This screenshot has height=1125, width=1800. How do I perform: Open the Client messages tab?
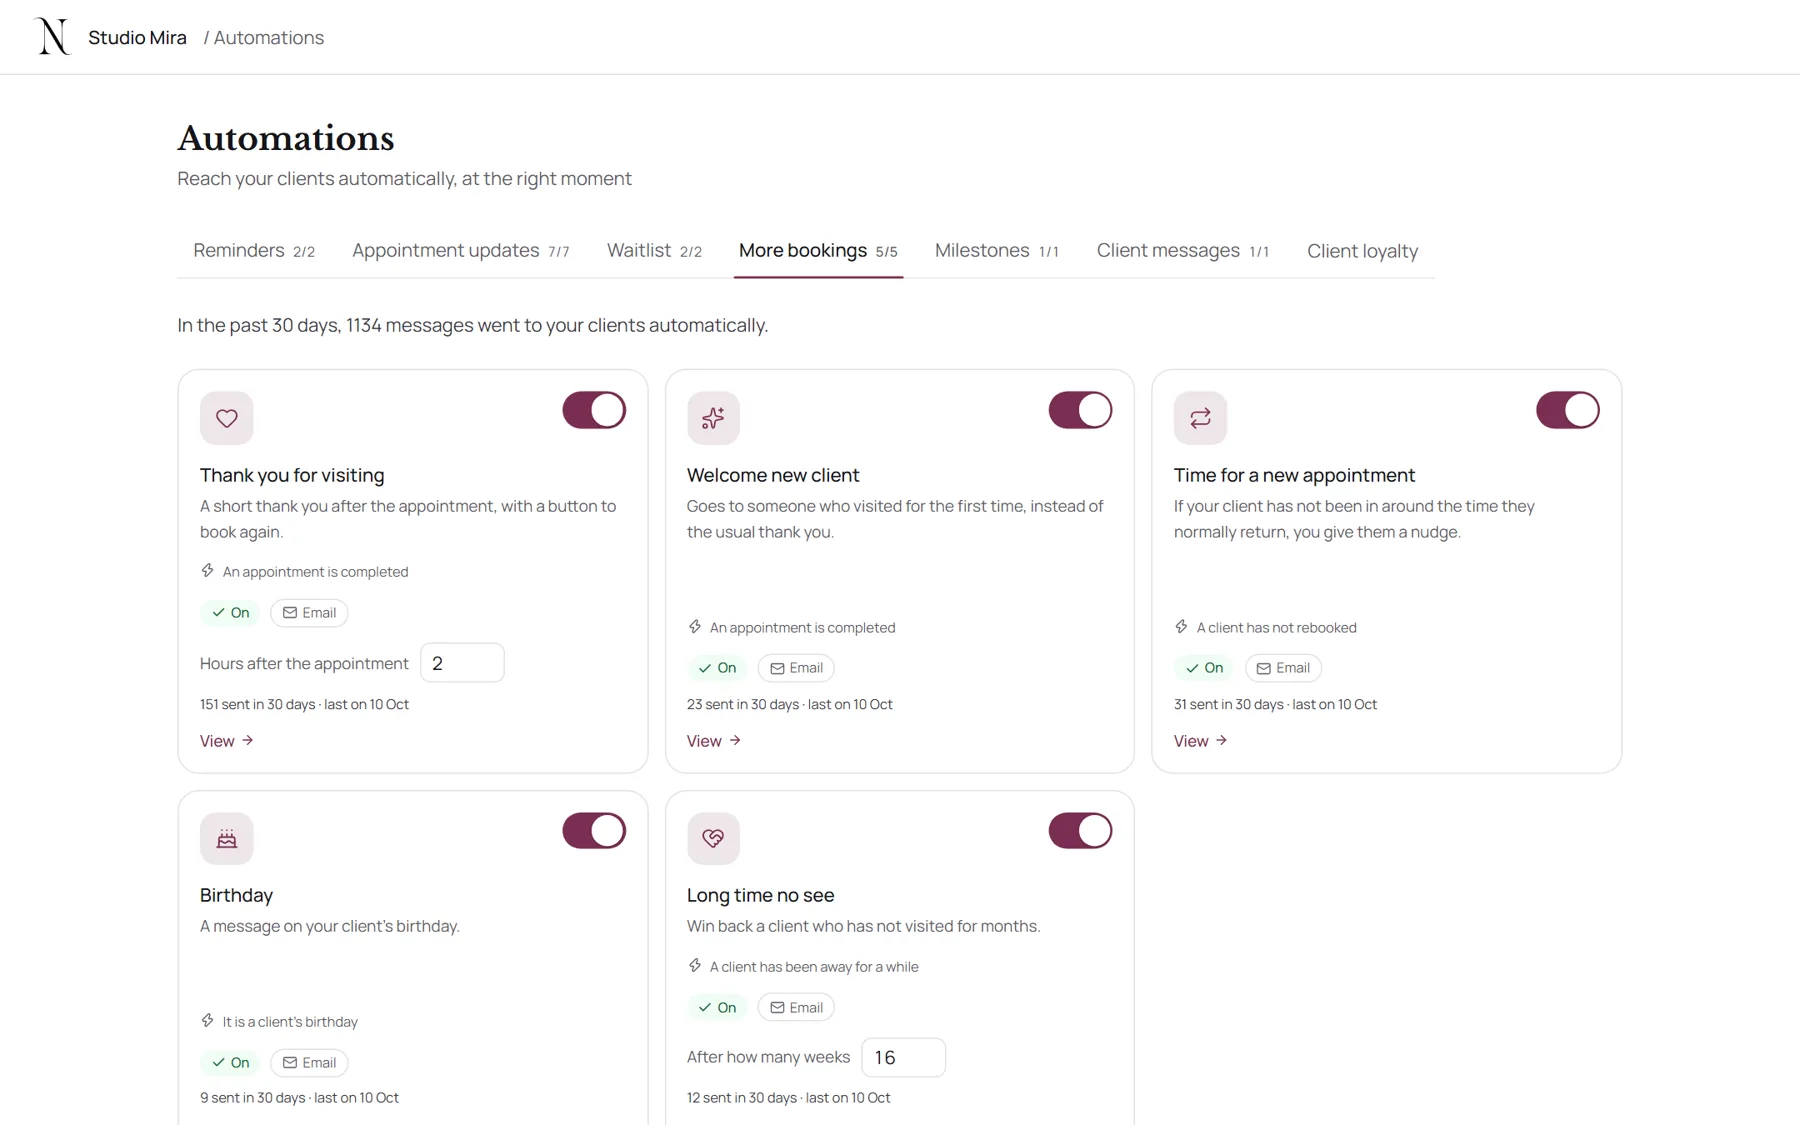coord(1183,251)
